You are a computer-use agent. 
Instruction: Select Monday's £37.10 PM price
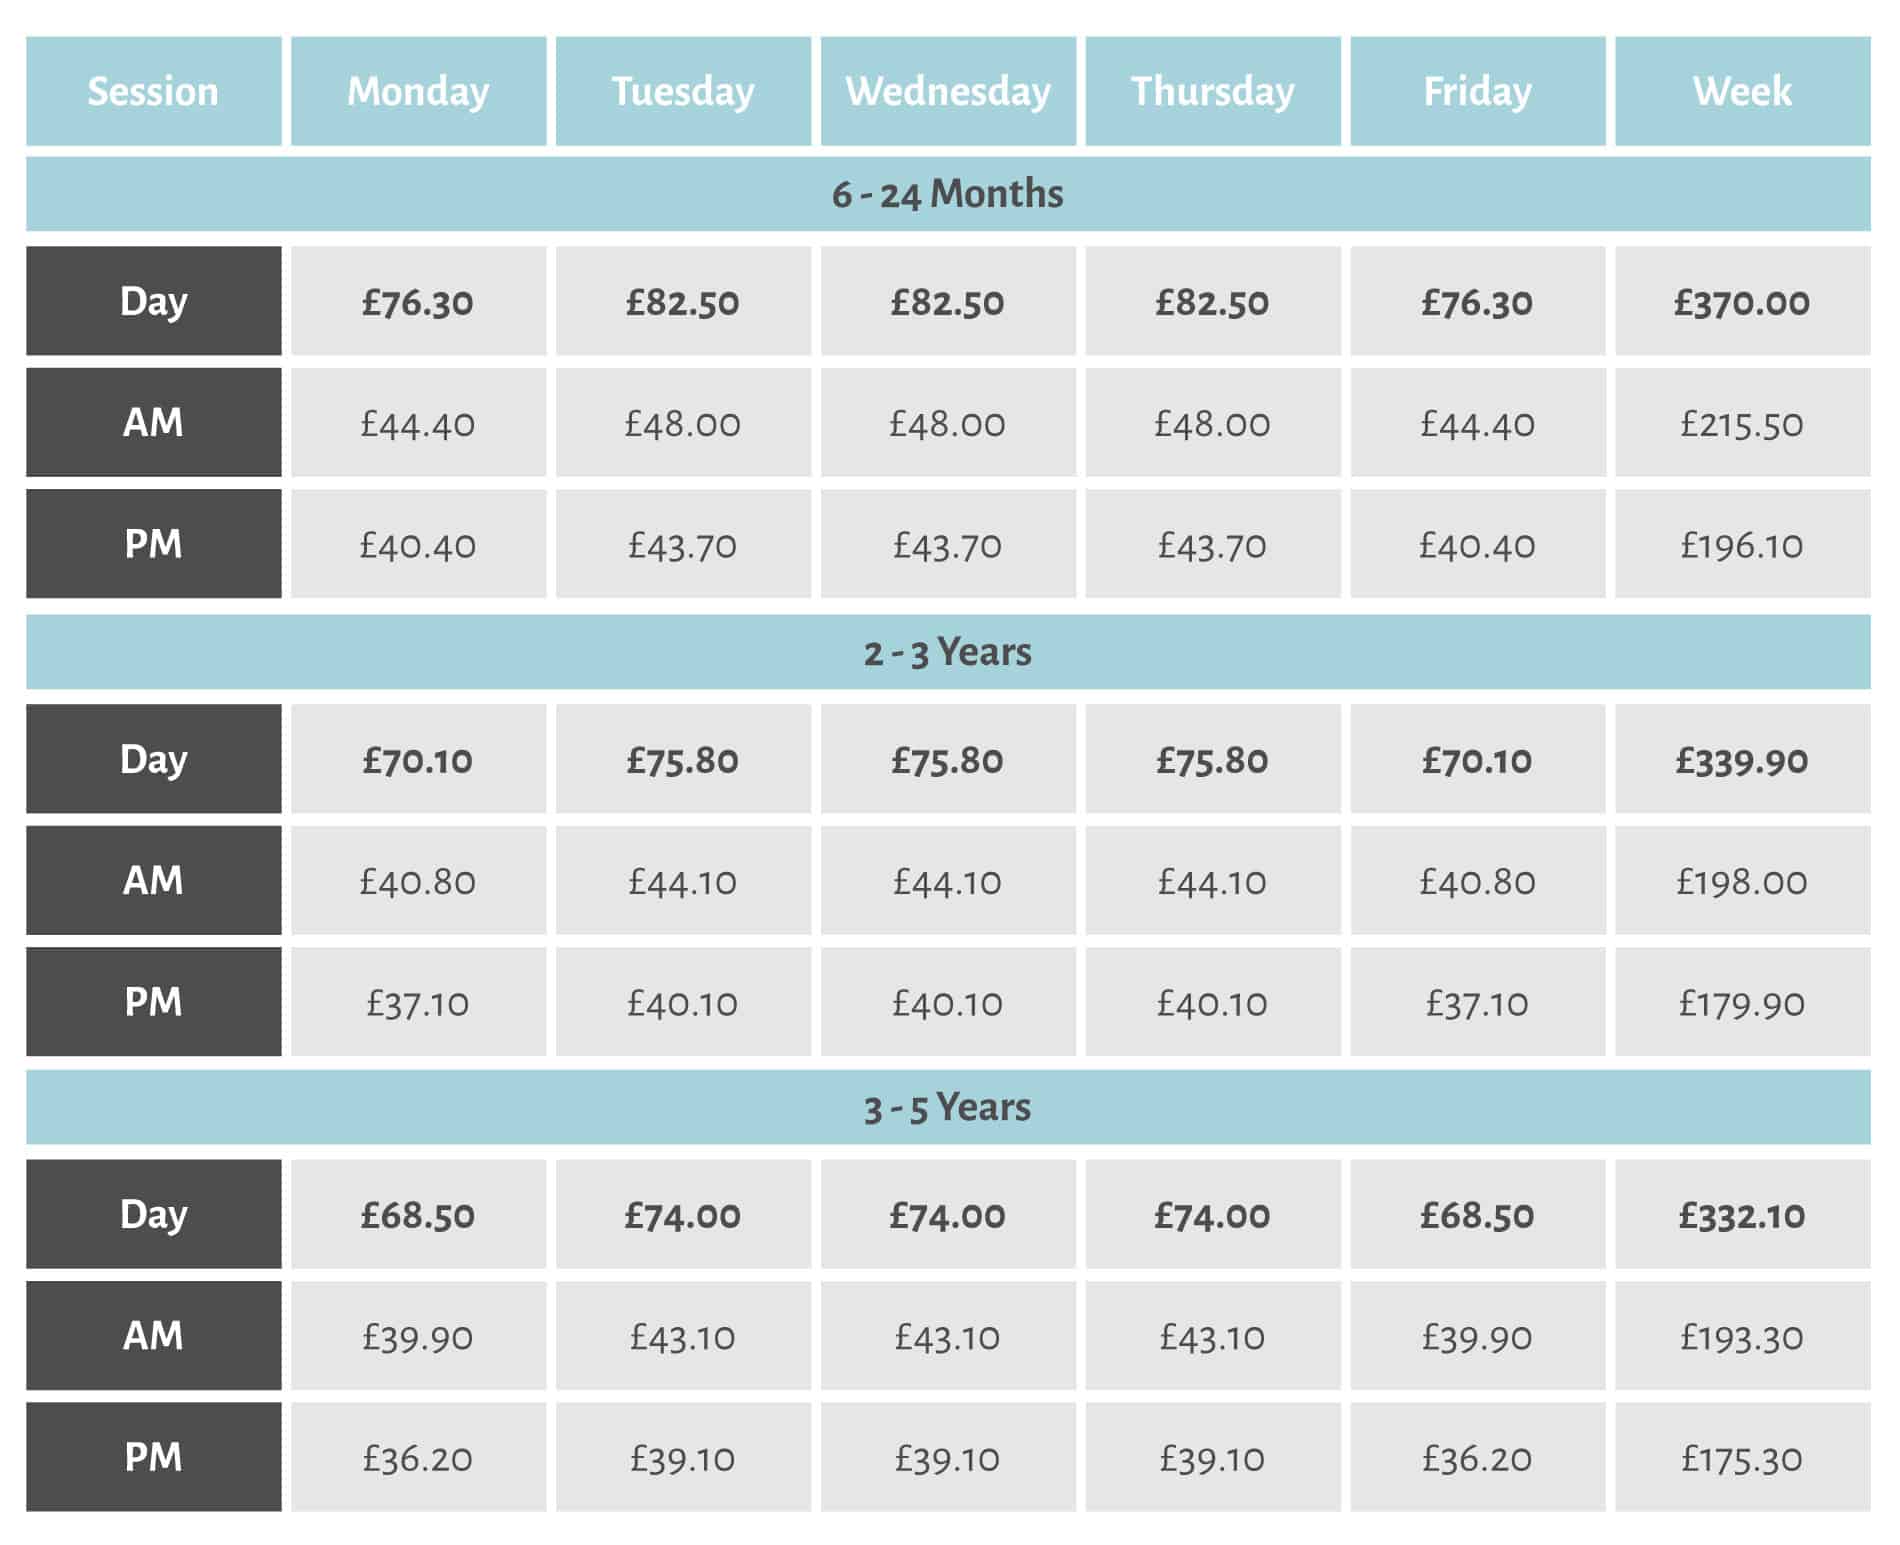(418, 1002)
